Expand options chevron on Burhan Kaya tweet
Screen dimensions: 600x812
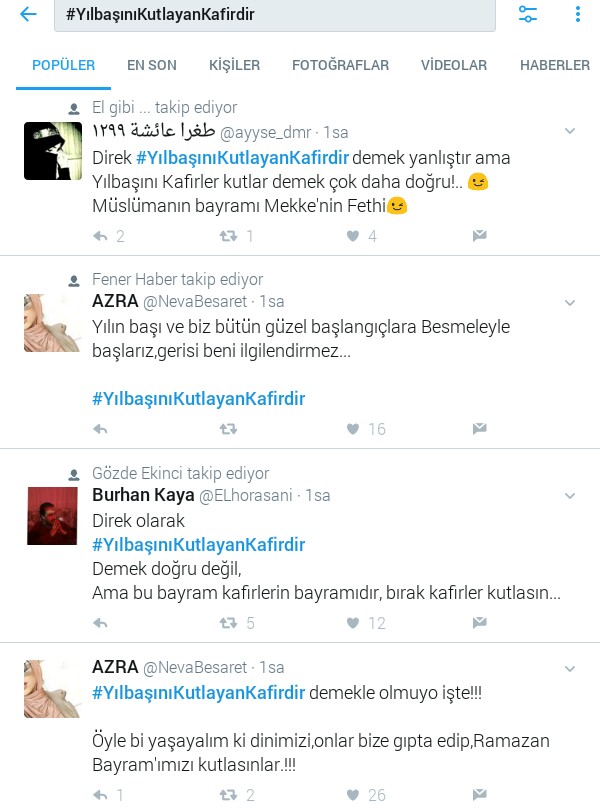point(570,496)
